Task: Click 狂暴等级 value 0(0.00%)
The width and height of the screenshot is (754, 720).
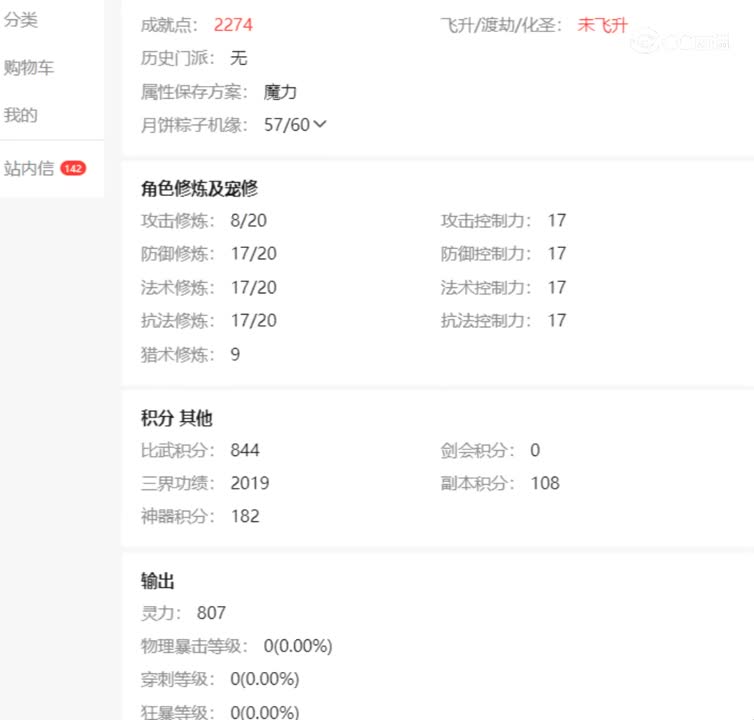Action: coord(265,712)
